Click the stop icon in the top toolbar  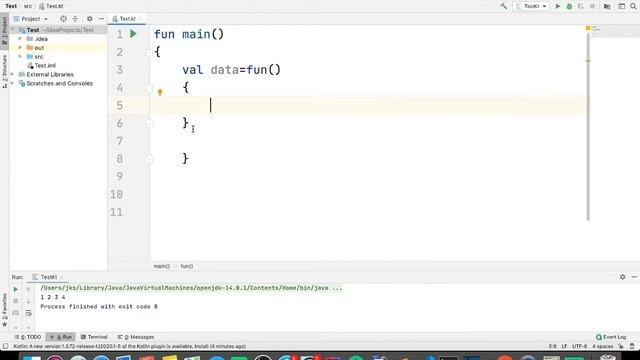click(x=592, y=6)
